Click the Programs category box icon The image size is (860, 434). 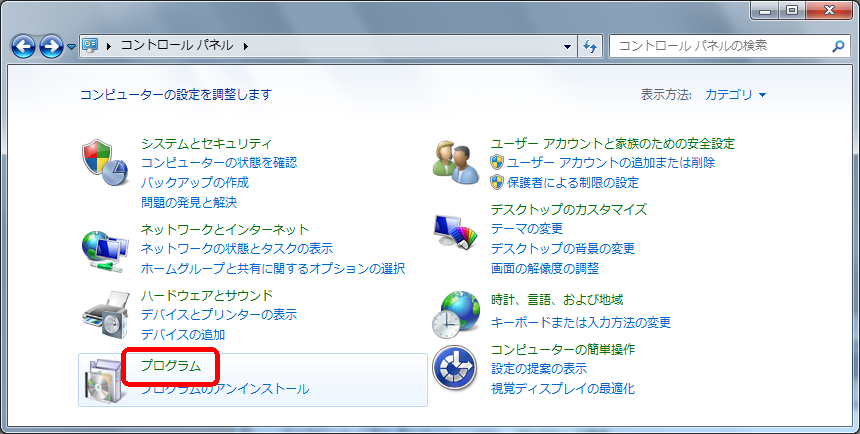tap(102, 382)
